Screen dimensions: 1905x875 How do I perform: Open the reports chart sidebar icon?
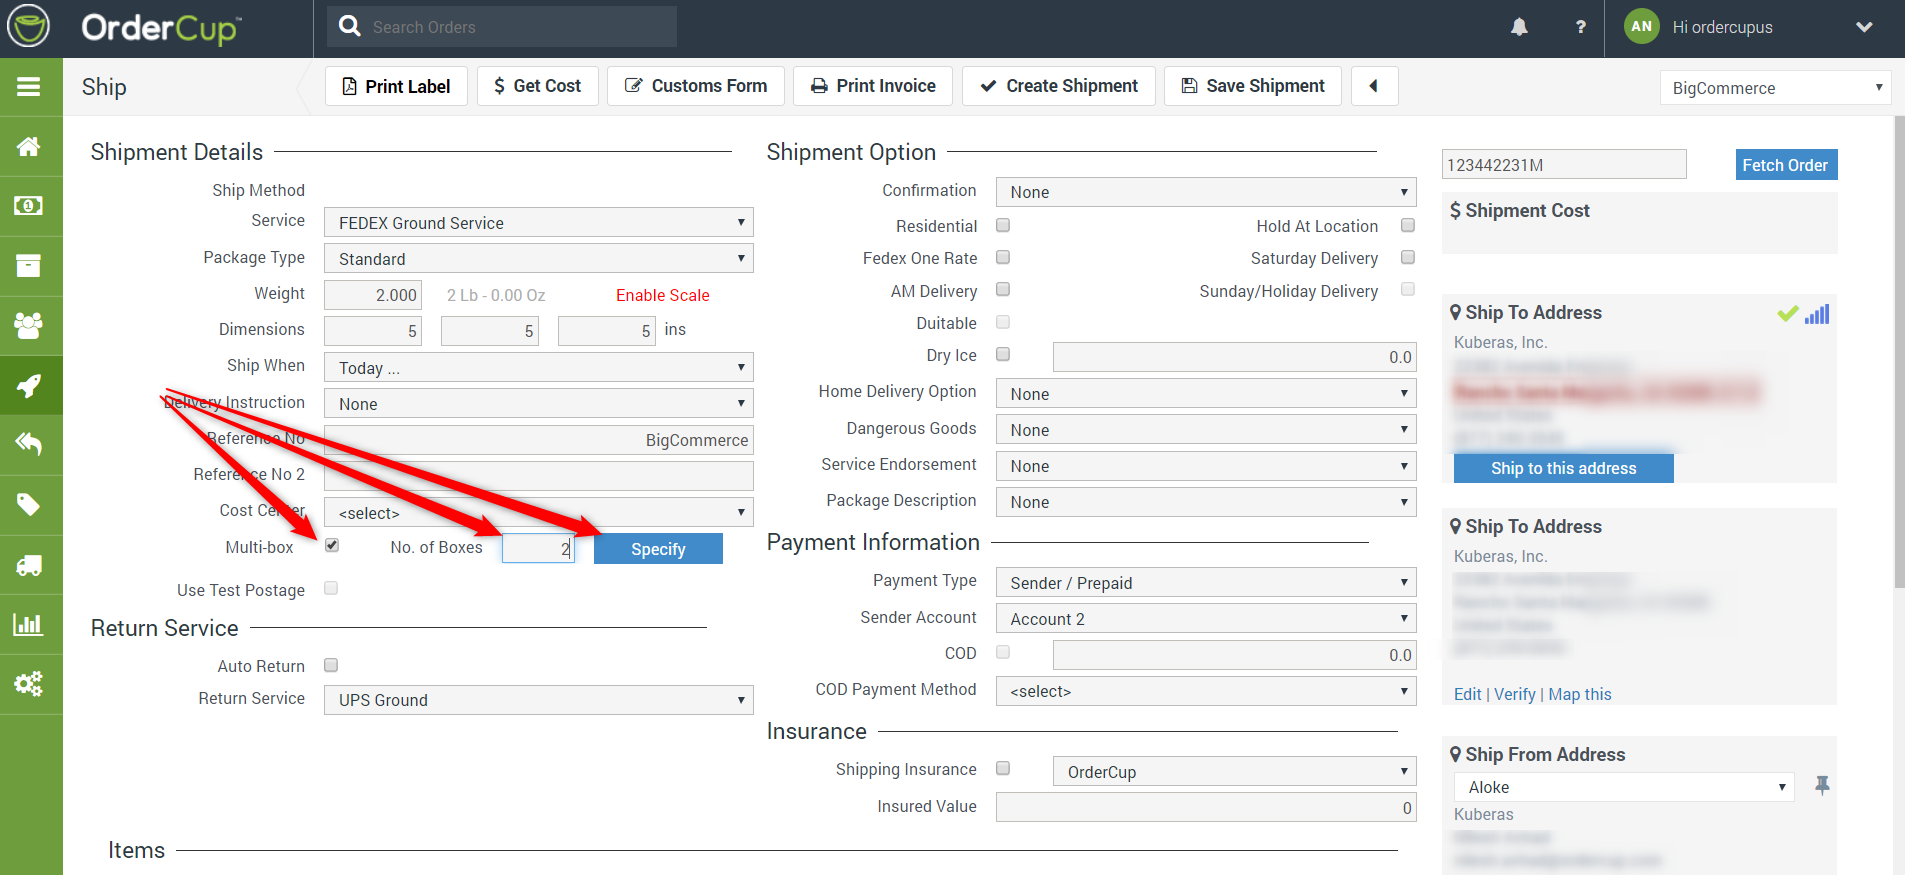pos(29,624)
